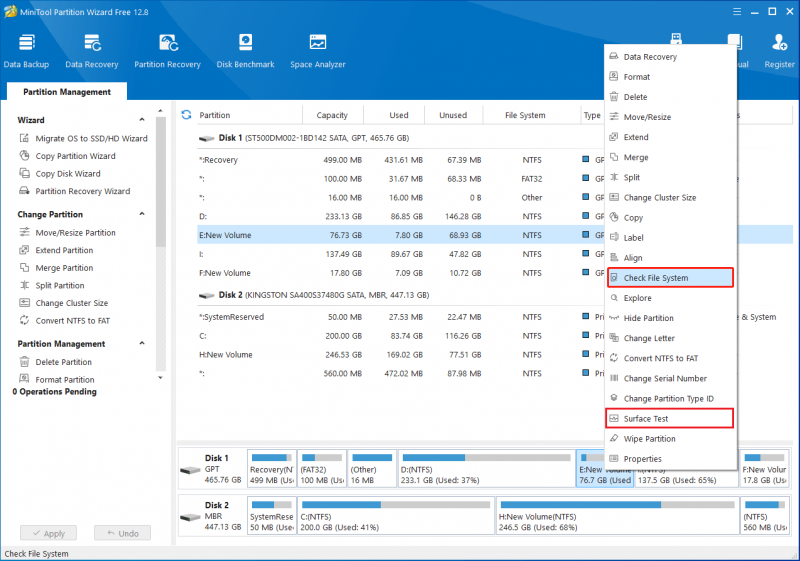Start the Disk Benchmark tool
The width and height of the screenshot is (800, 561).
(245, 51)
